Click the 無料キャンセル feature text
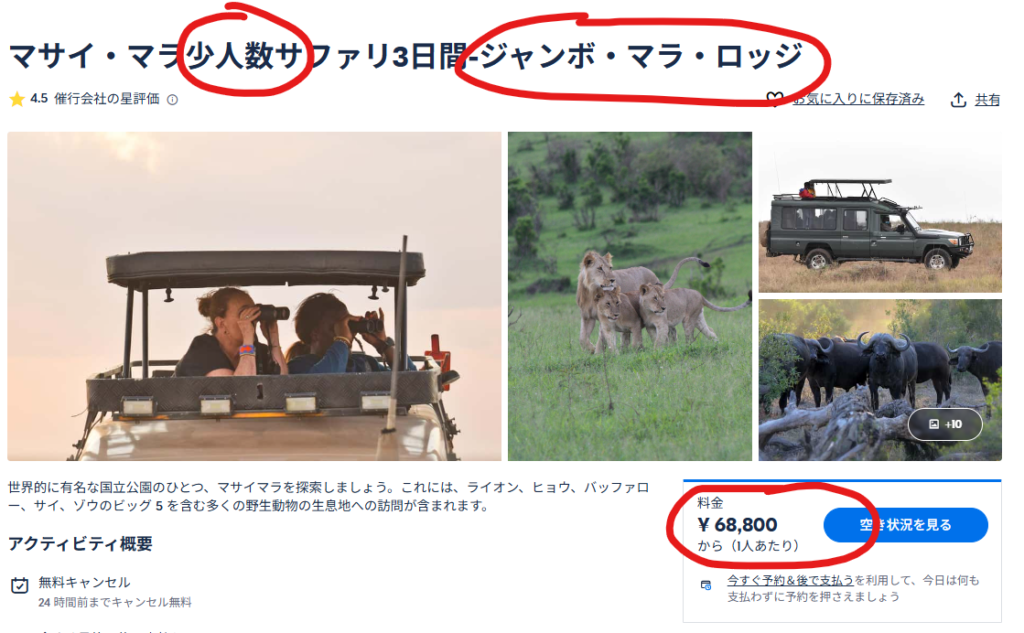 click(84, 582)
